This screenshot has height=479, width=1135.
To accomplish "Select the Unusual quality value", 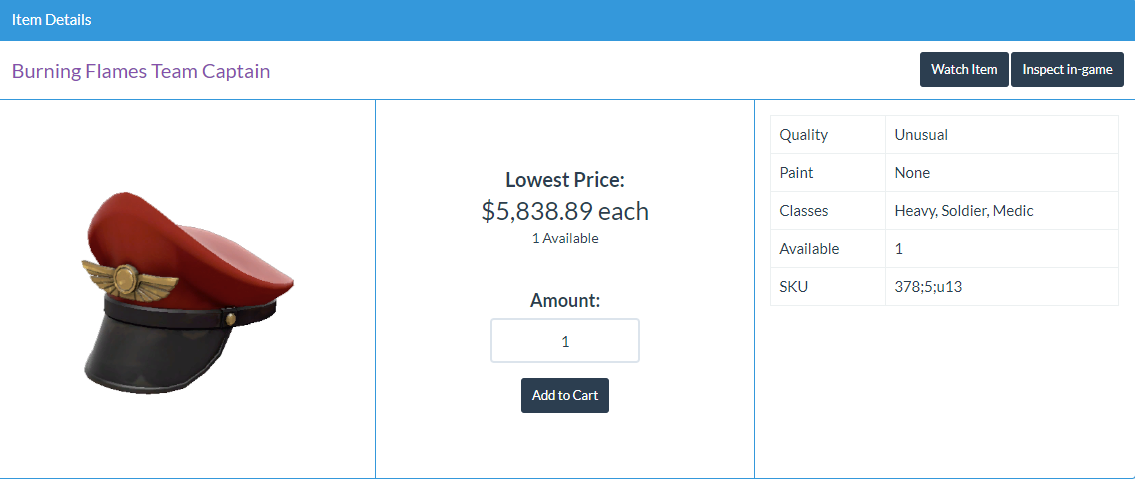I will point(921,135).
